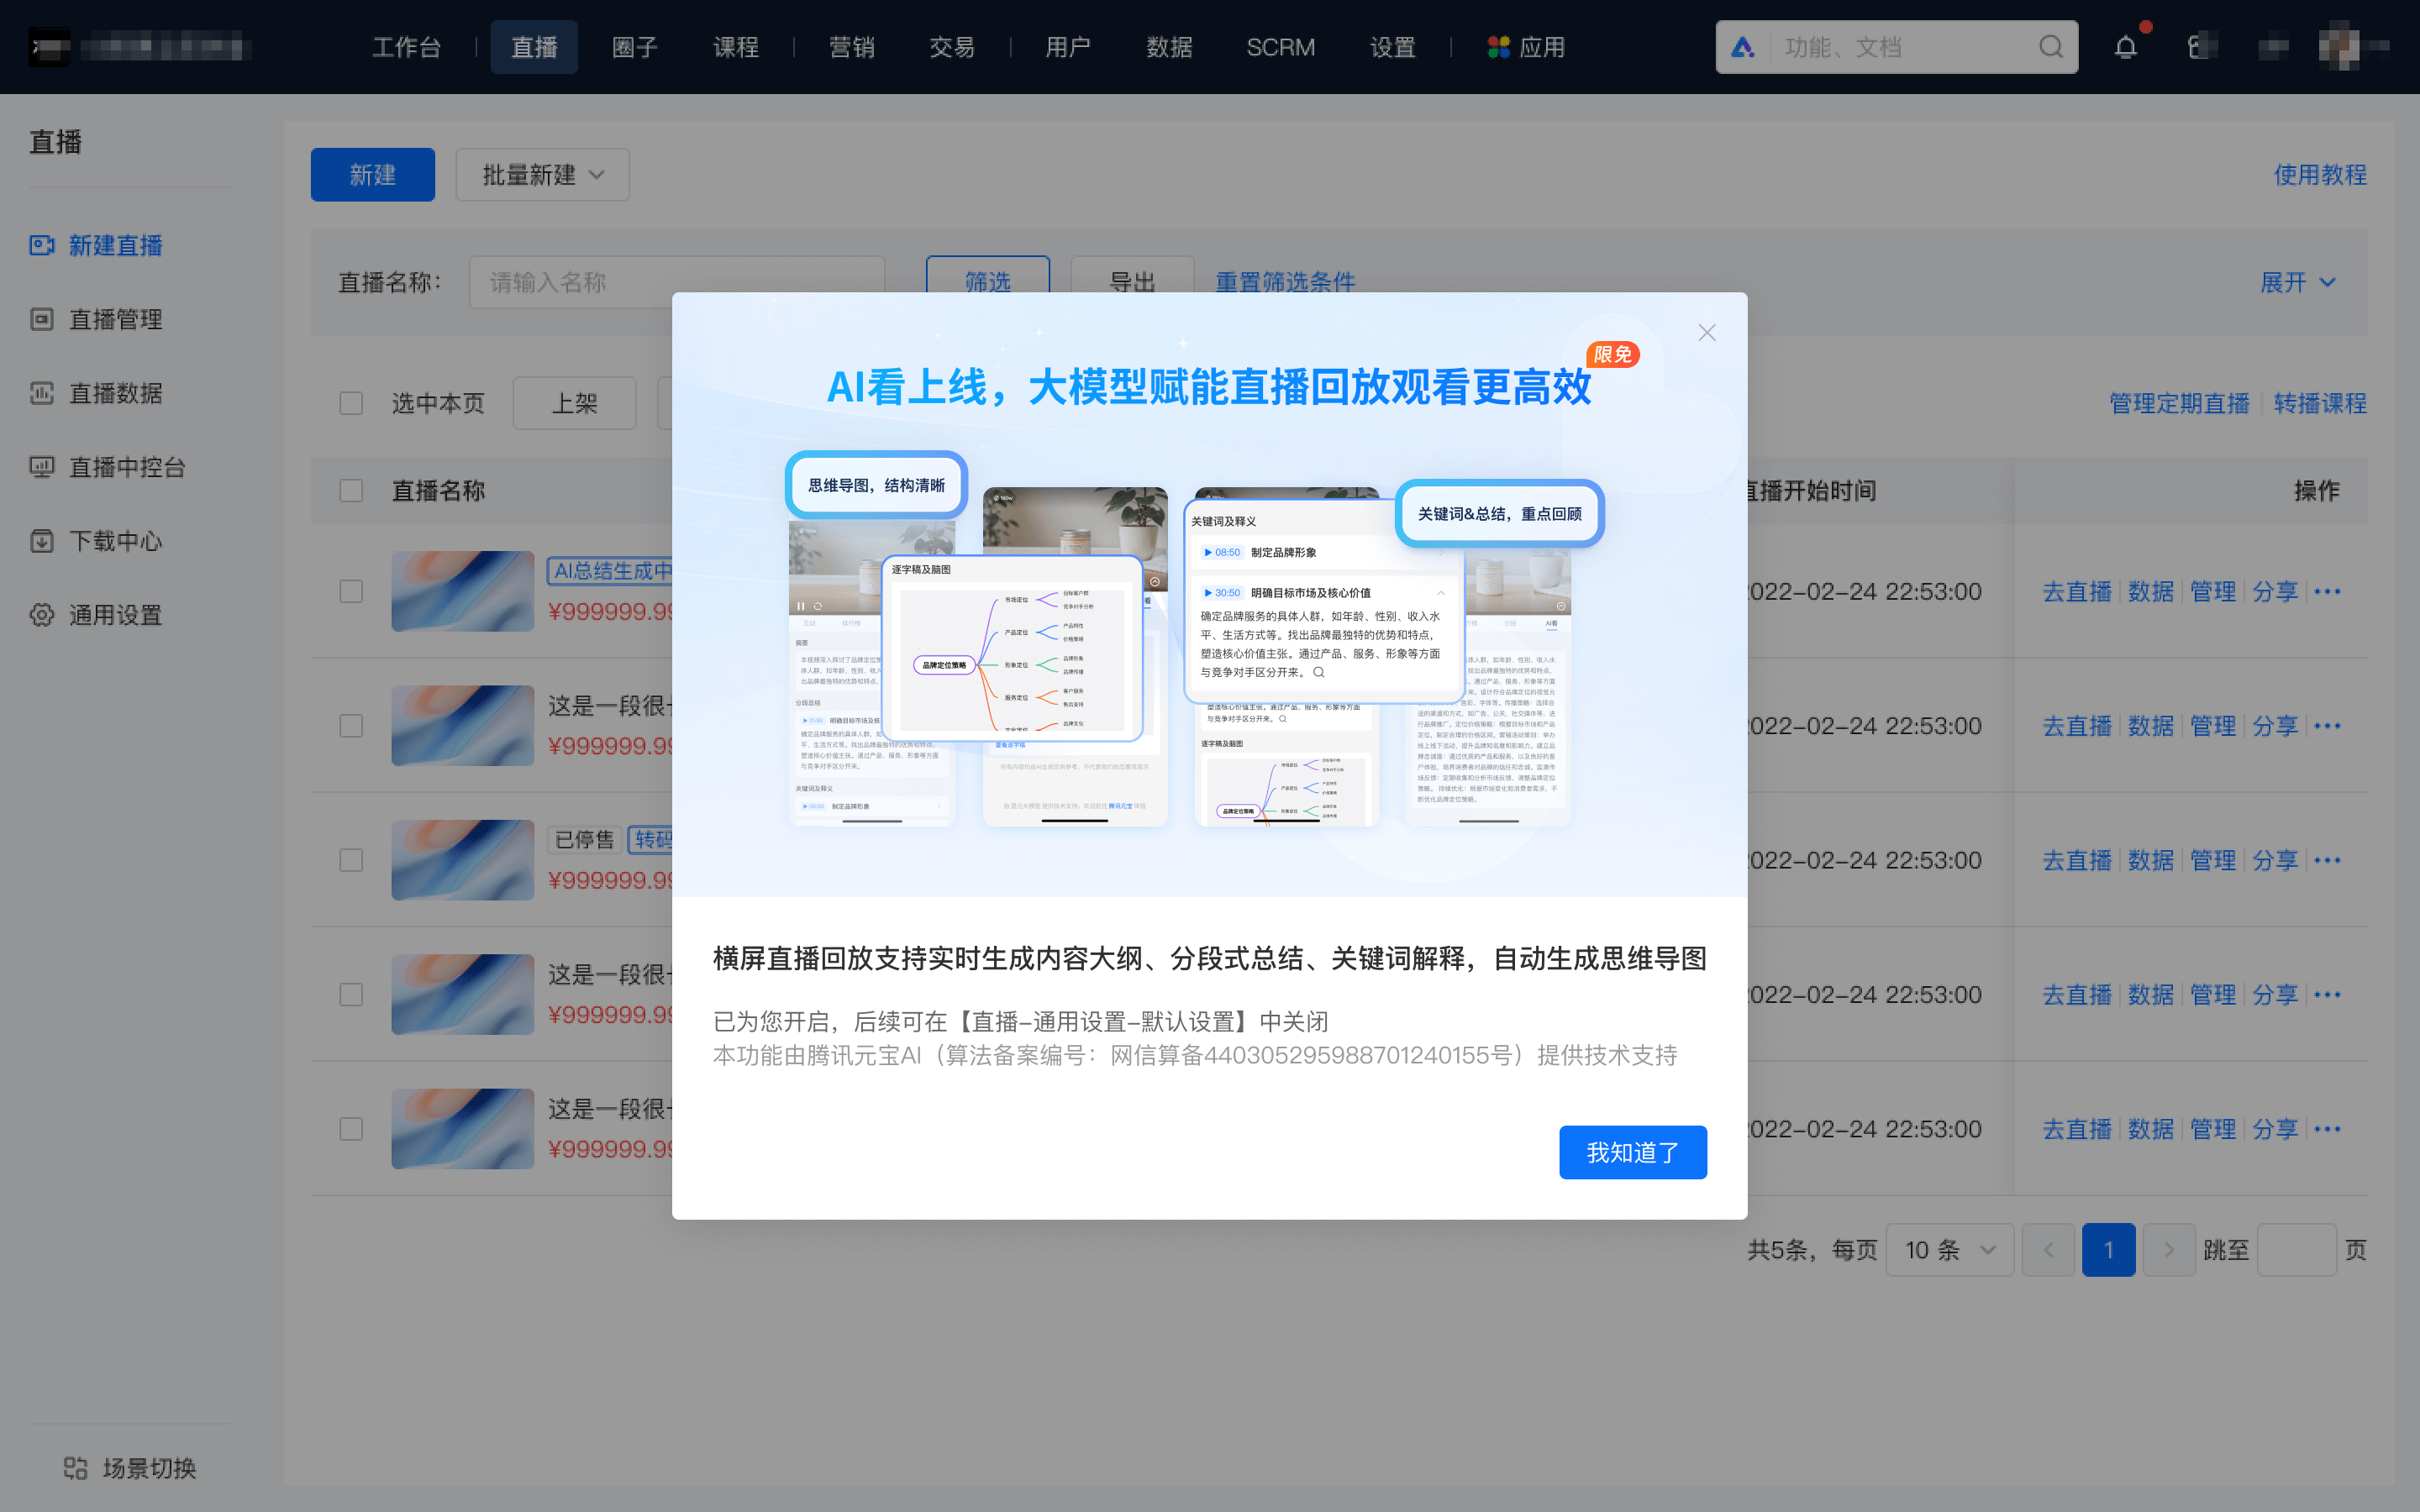
Task: Click the 新建直播 camera icon in sidebar
Action: (x=42, y=245)
